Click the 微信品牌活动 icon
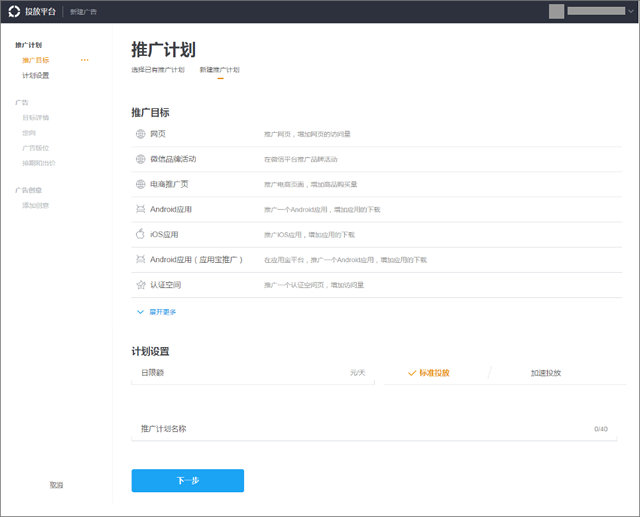The image size is (640, 517). coord(140,159)
